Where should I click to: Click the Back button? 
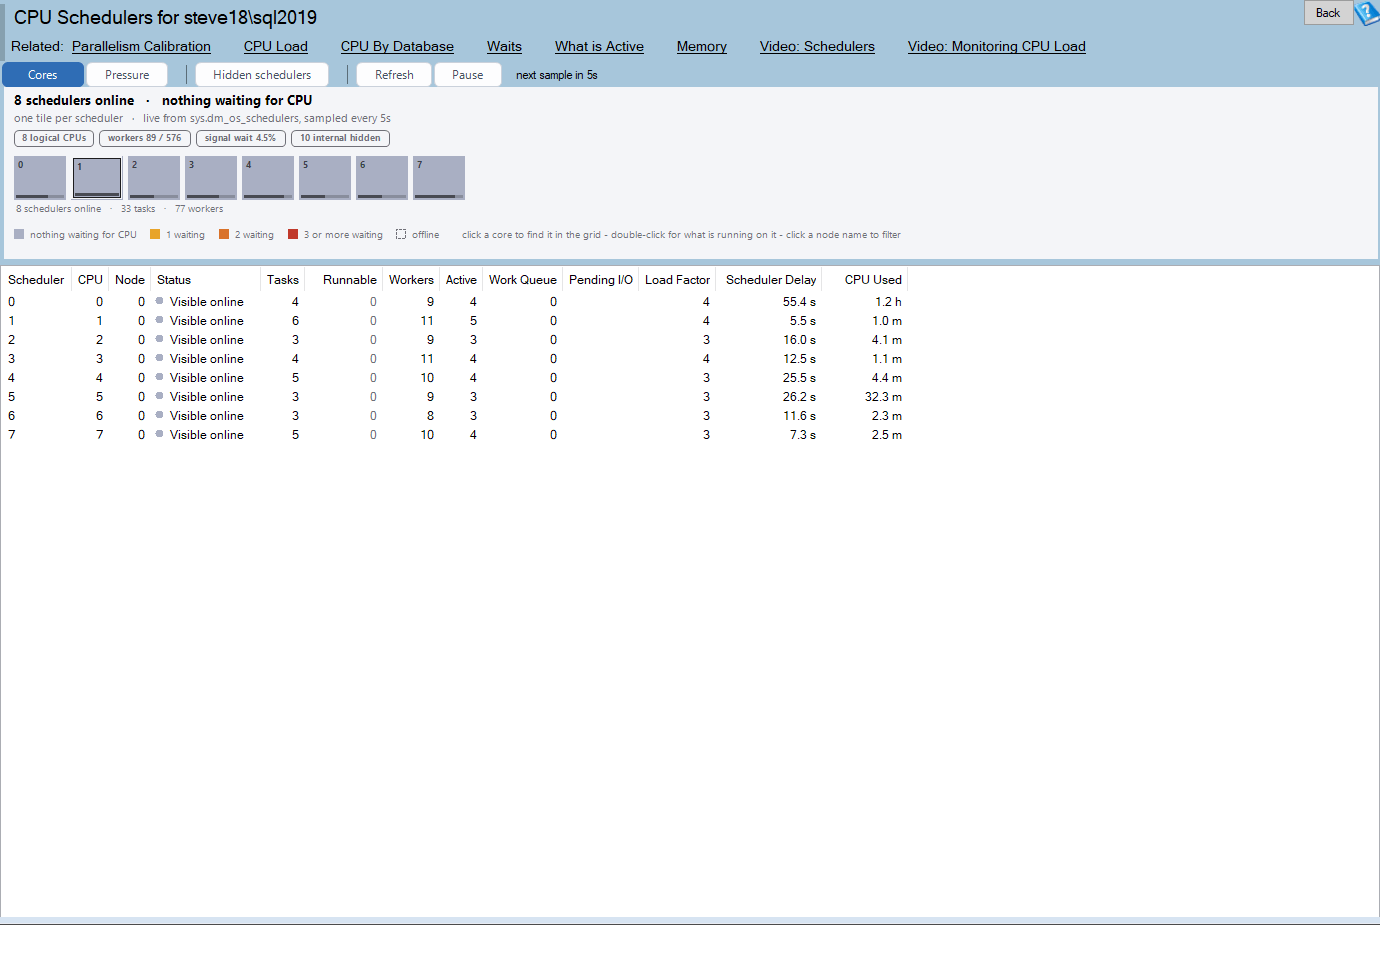coord(1328,13)
